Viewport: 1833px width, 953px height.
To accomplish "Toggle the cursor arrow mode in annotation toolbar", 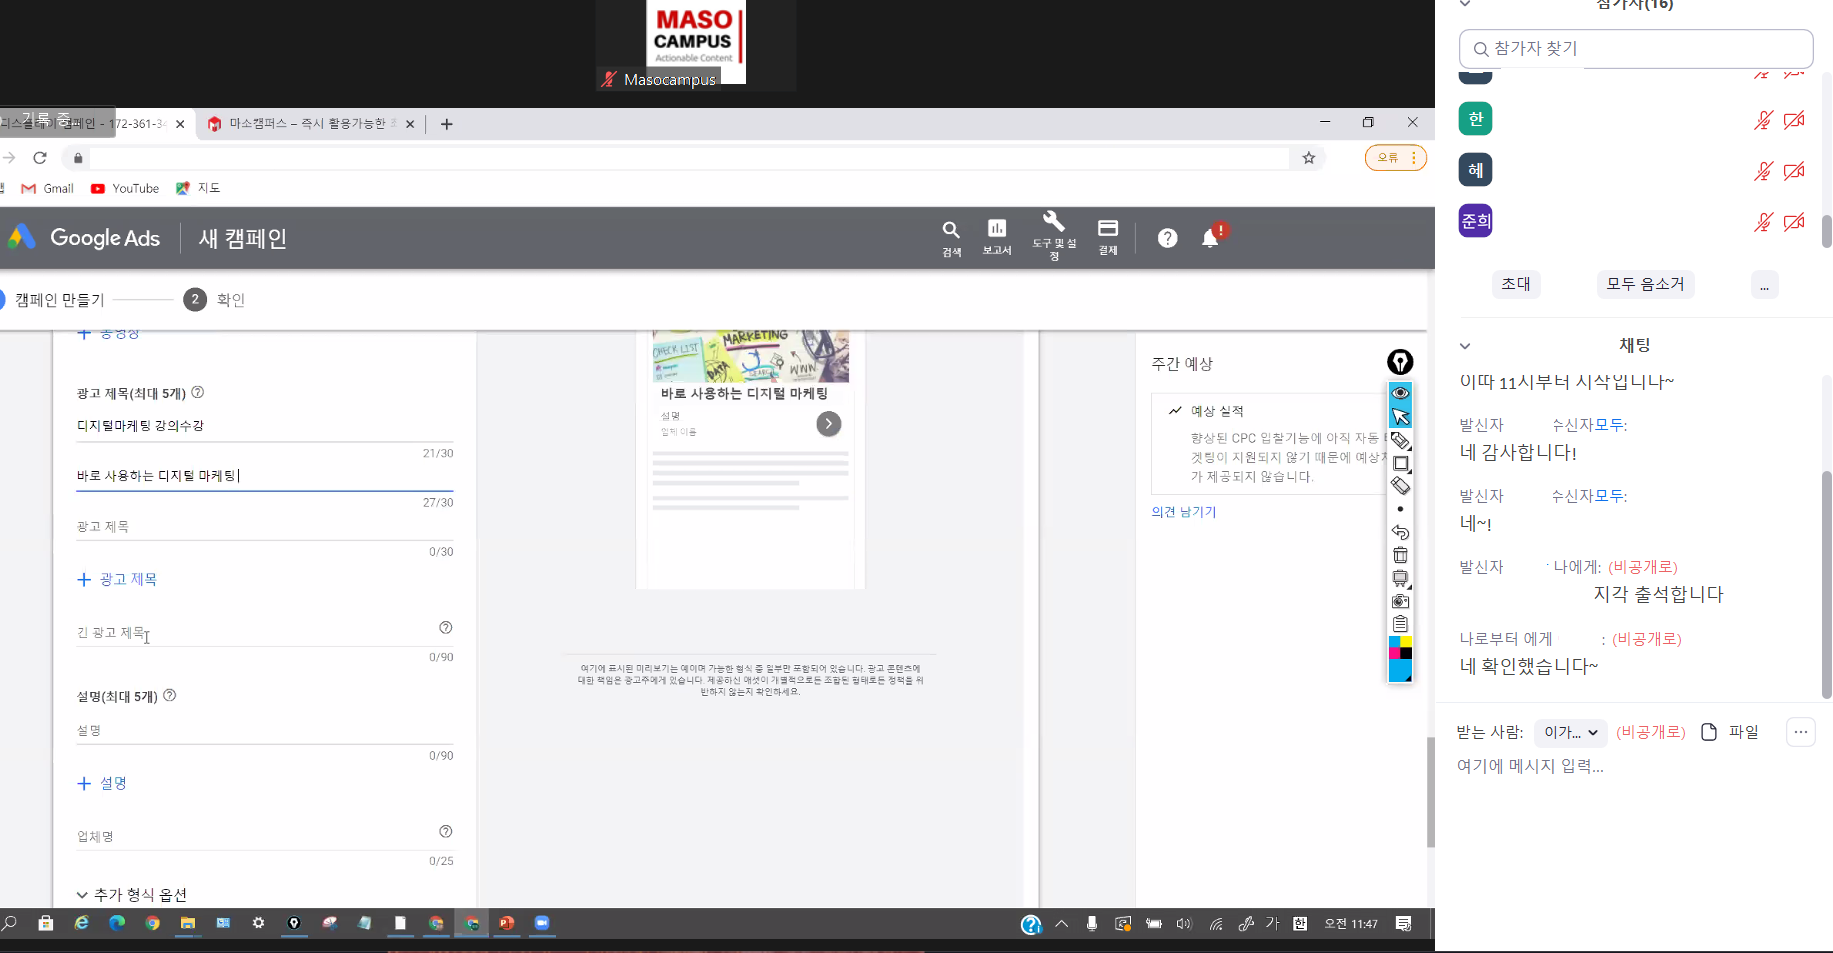I will tap(1400, 416).
